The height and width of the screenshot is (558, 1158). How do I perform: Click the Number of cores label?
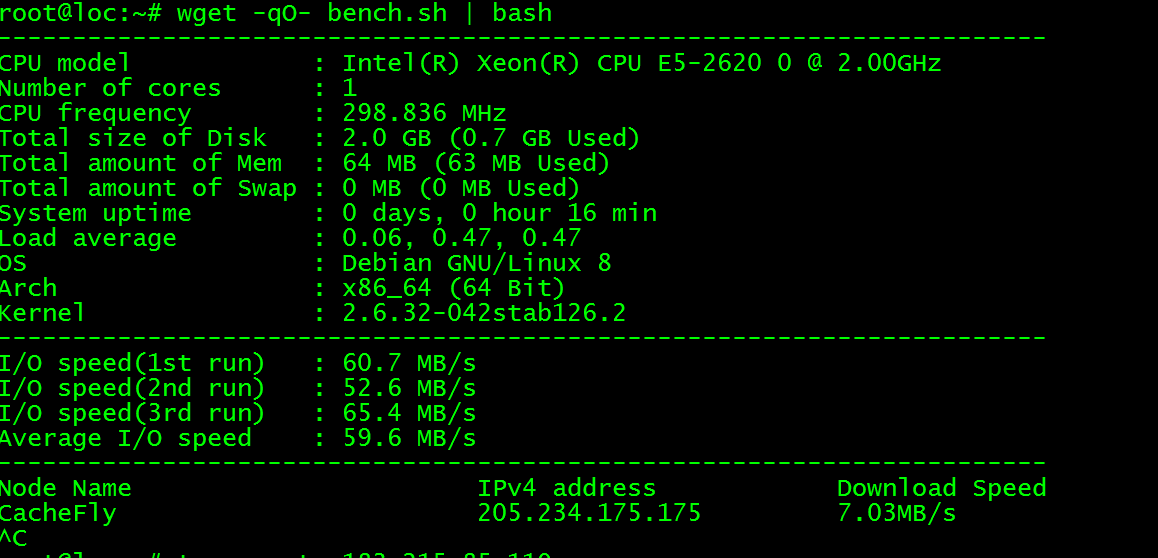pos(110,88)
